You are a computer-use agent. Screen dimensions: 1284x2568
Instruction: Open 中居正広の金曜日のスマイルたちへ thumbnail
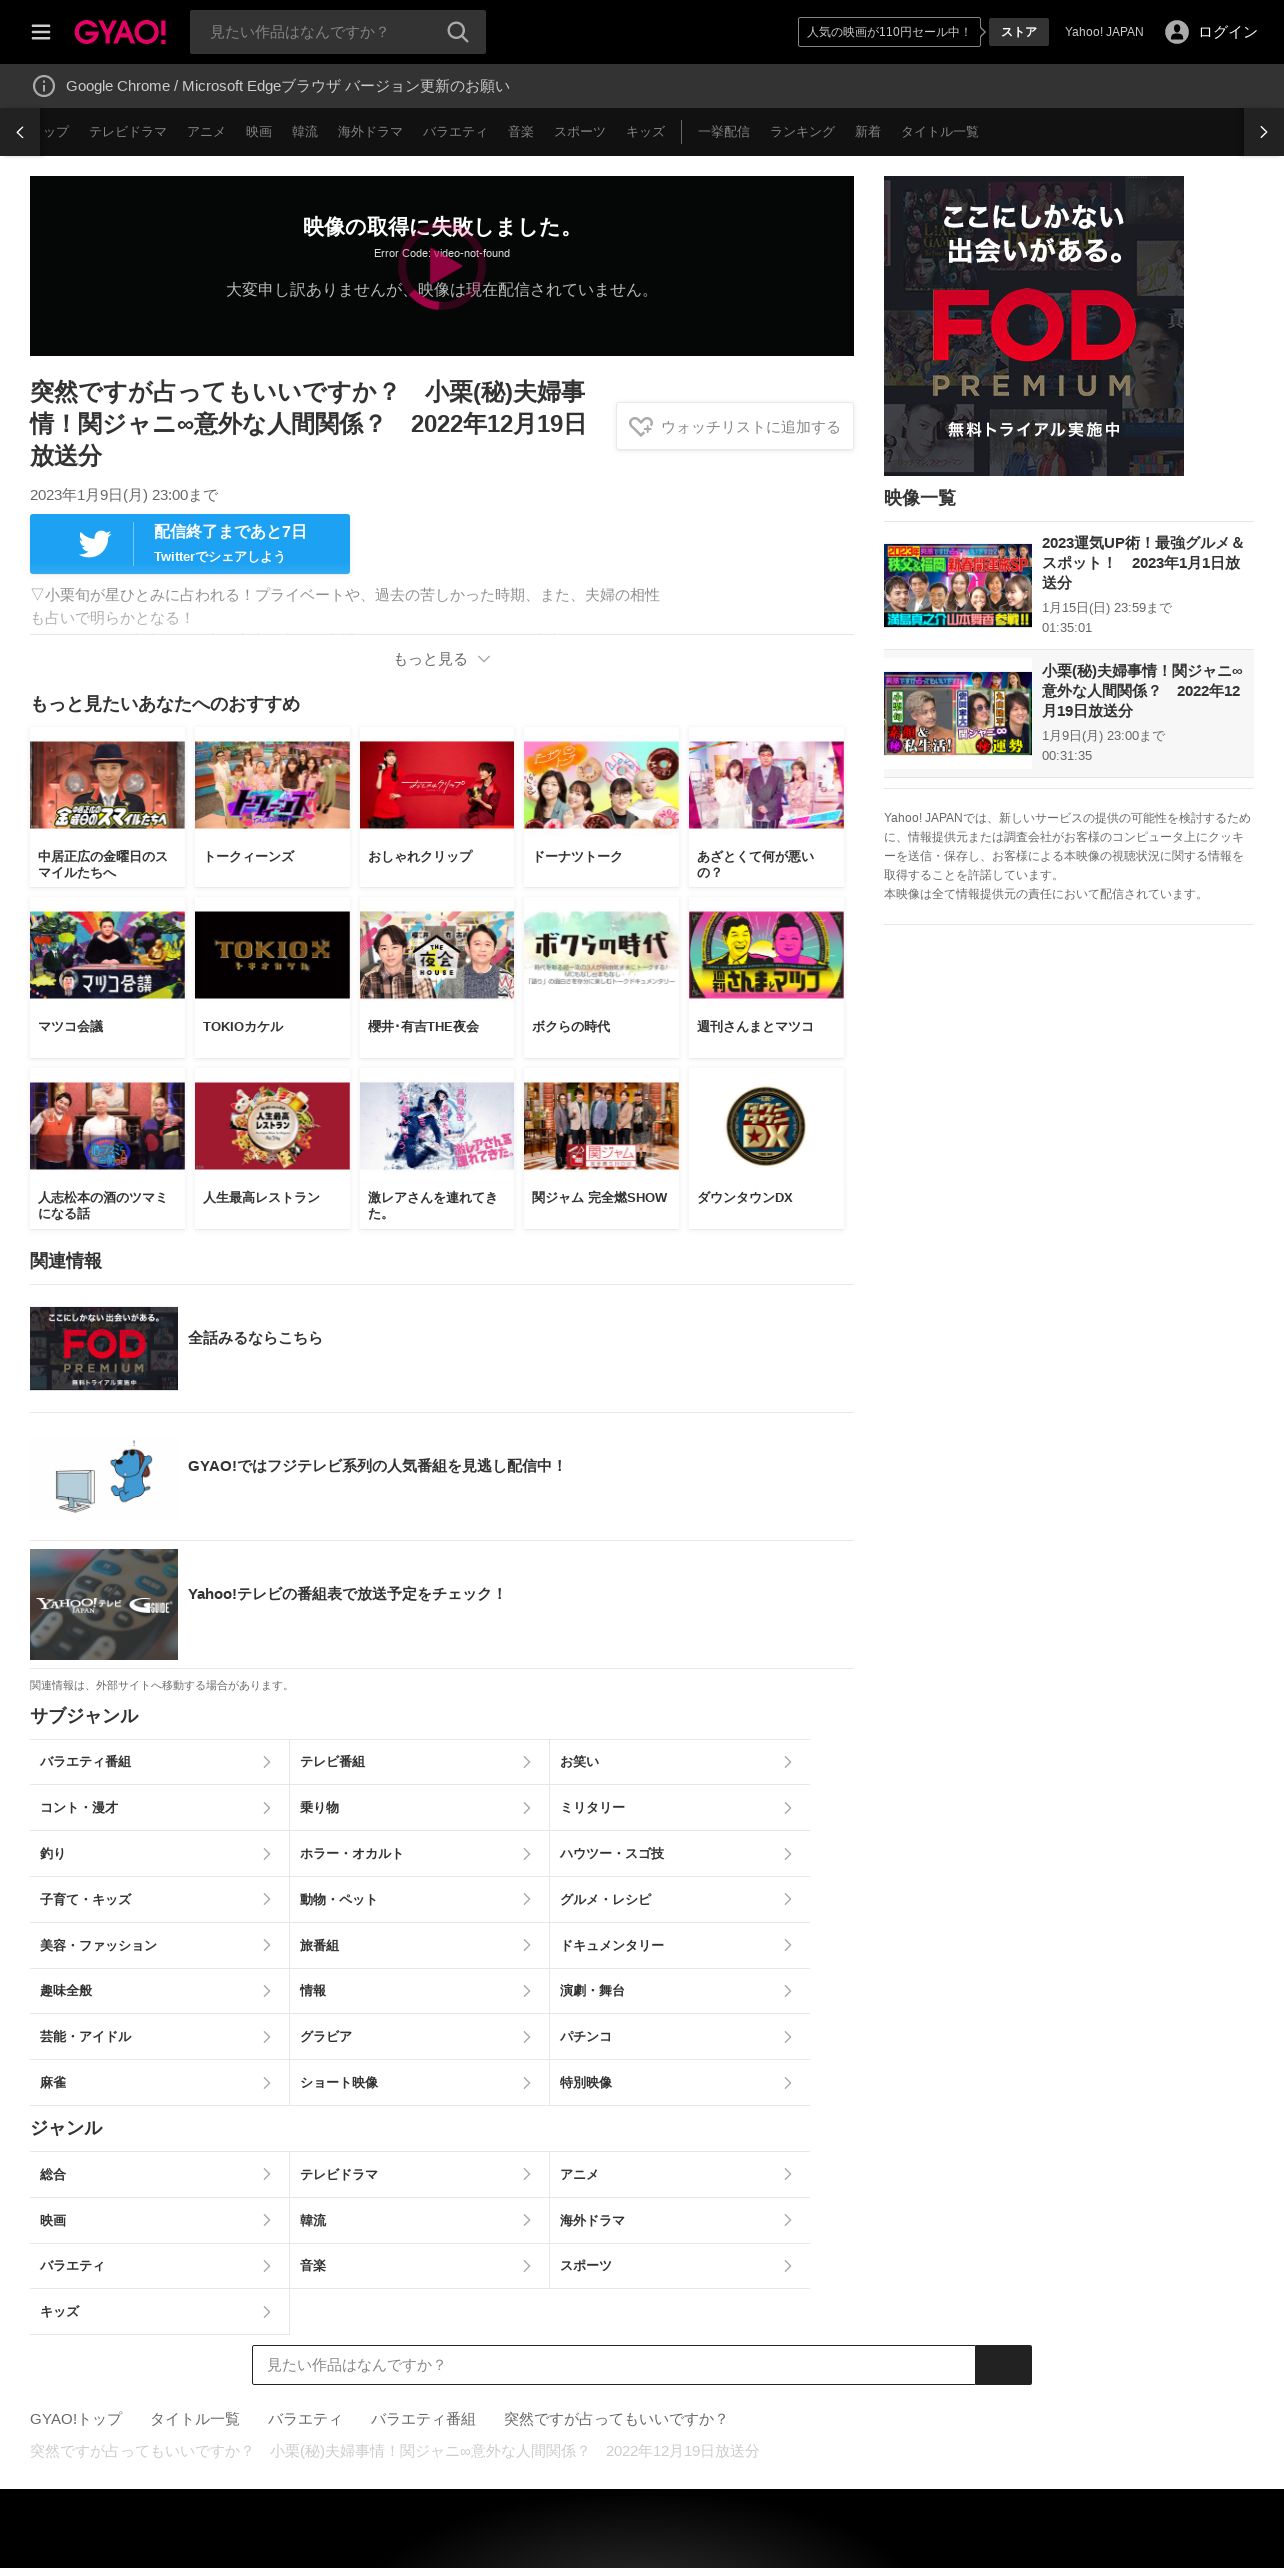pyautogui.click(x=107, y=785)
